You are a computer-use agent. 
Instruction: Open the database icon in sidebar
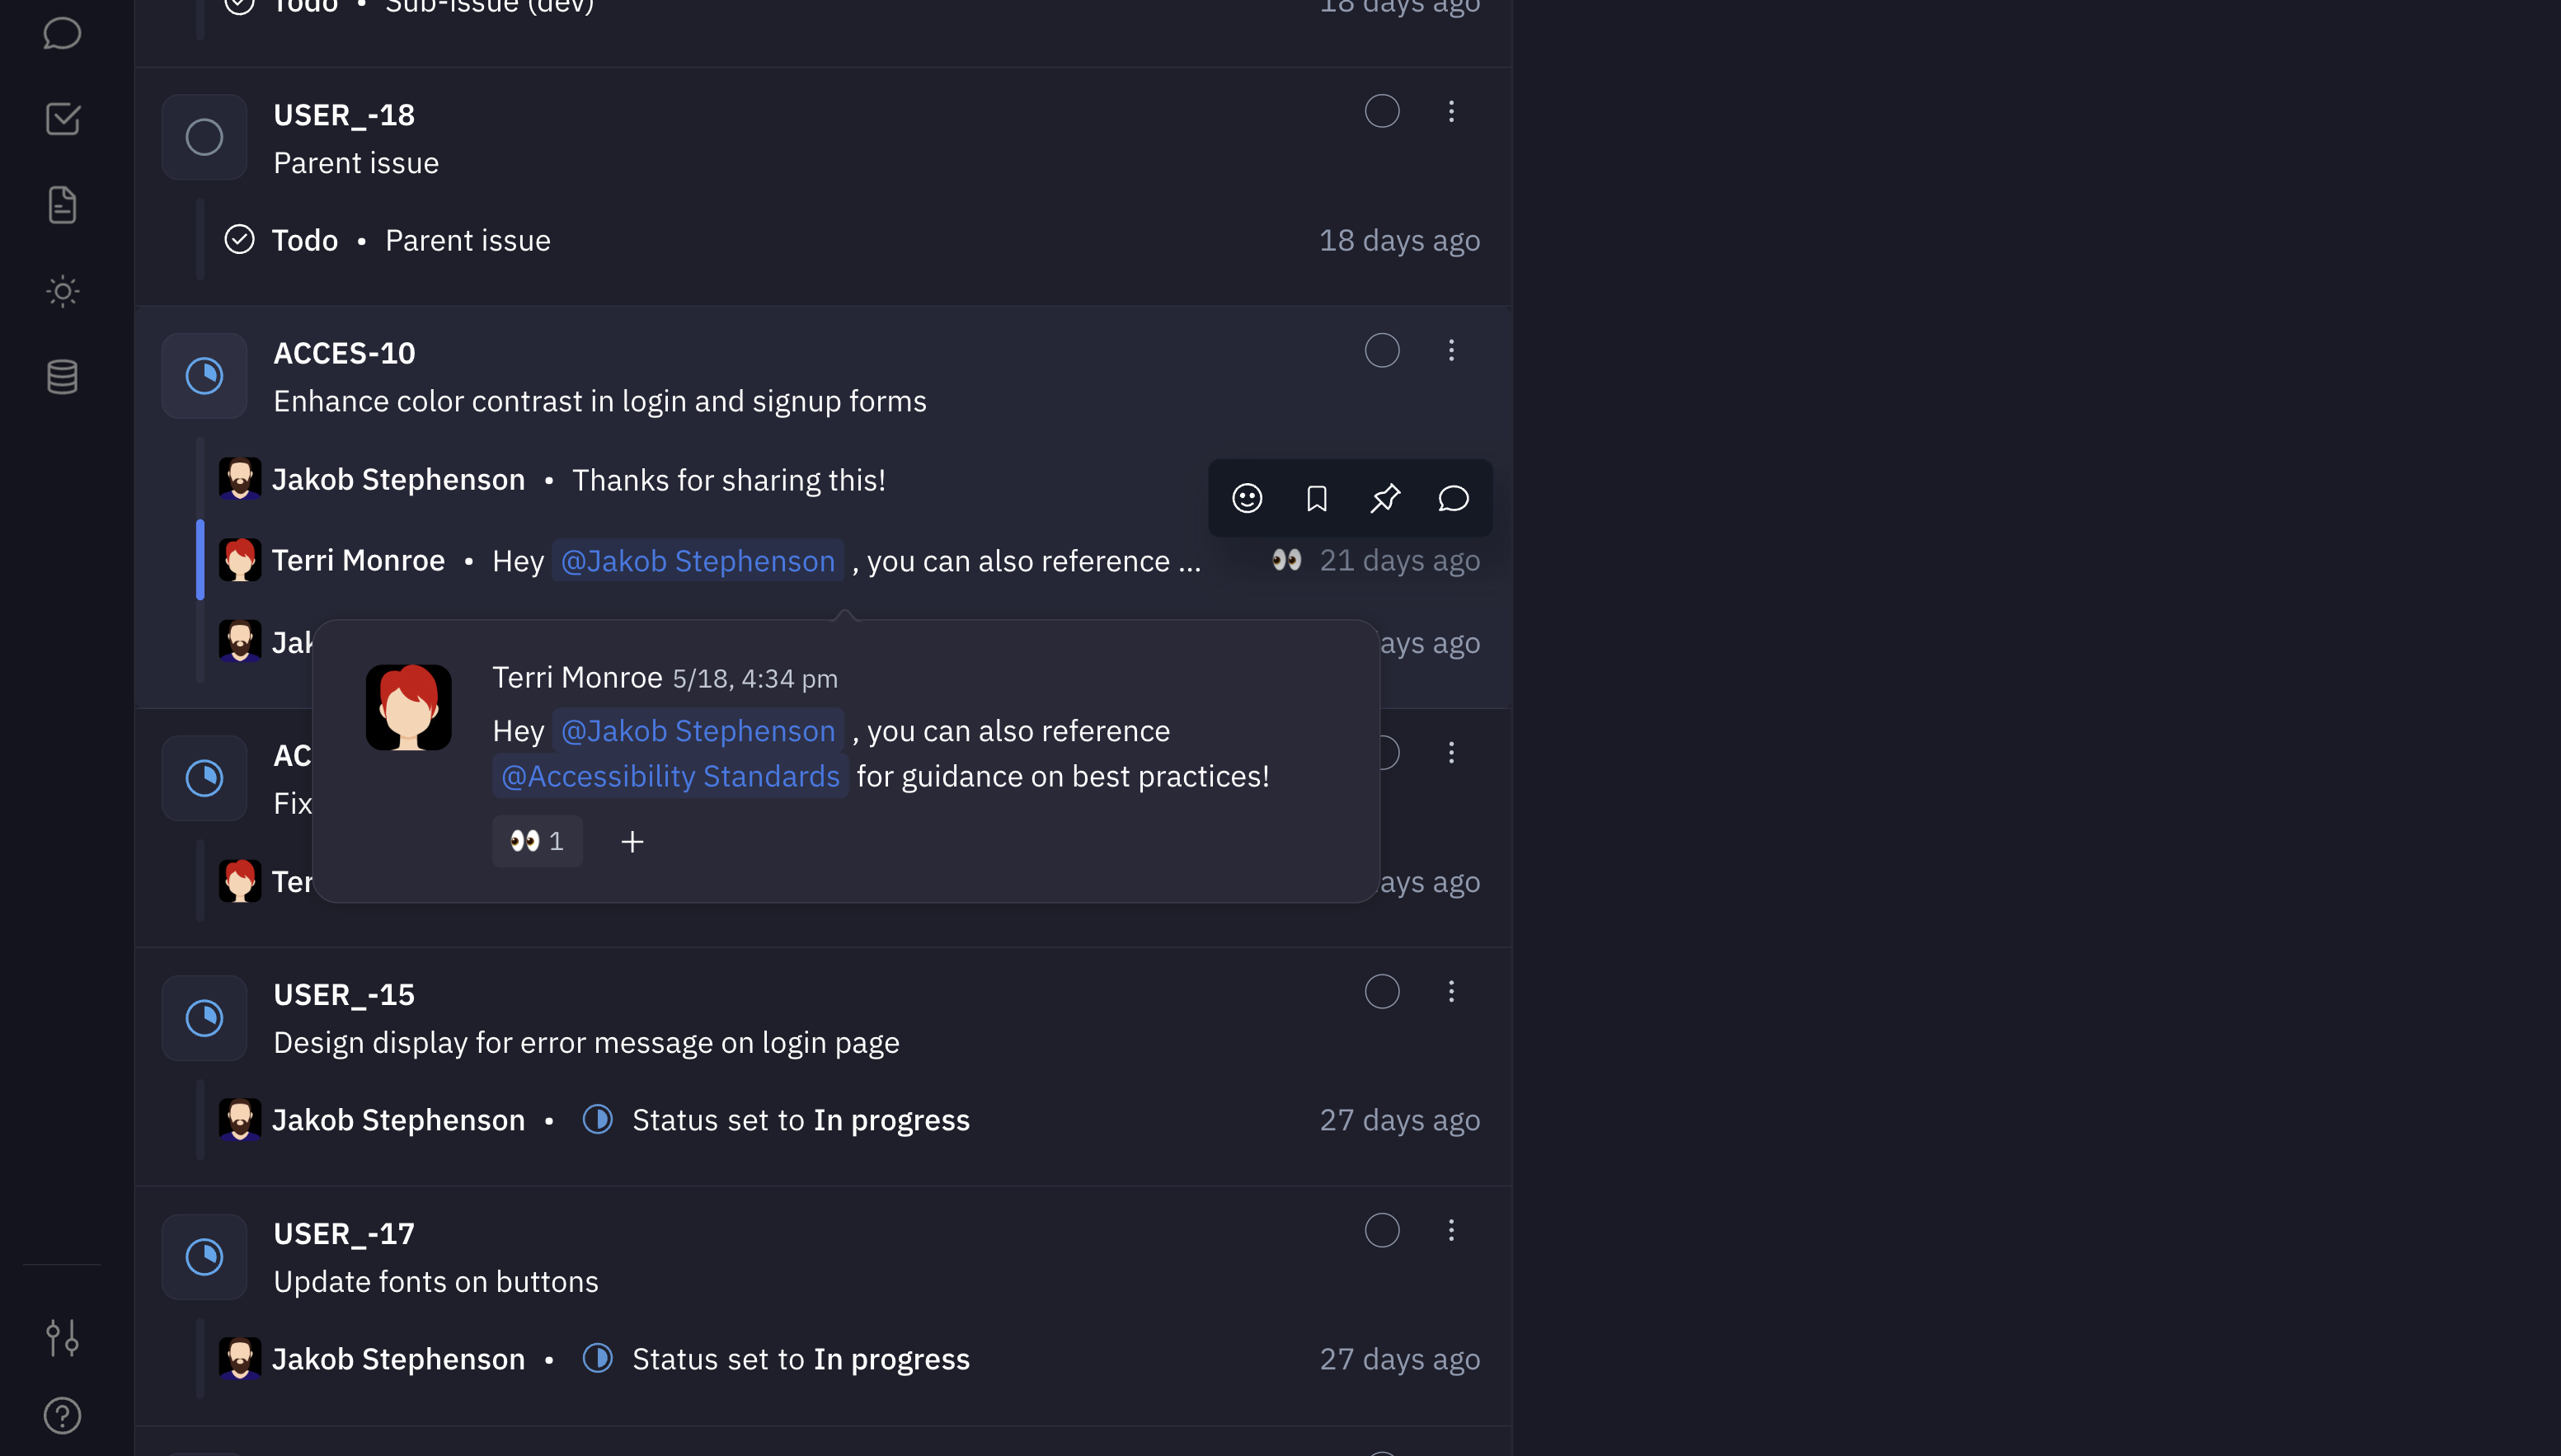[x=62, y=377]
